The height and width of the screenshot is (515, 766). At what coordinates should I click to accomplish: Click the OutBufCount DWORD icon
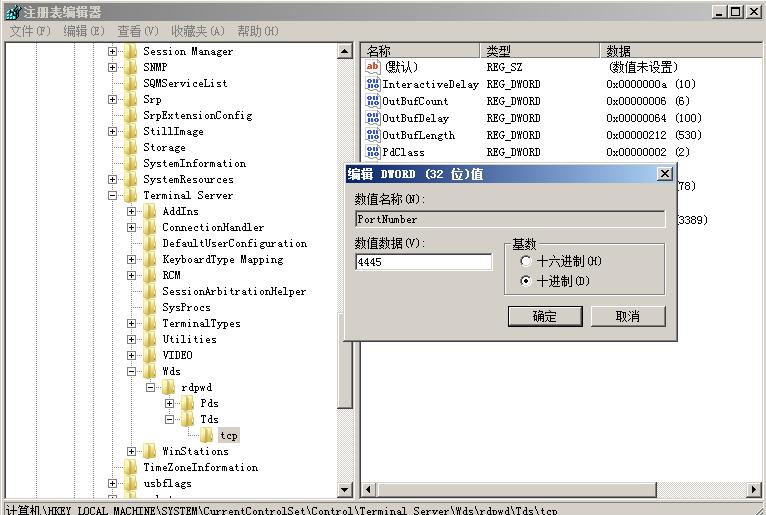(x=372, y=101)
